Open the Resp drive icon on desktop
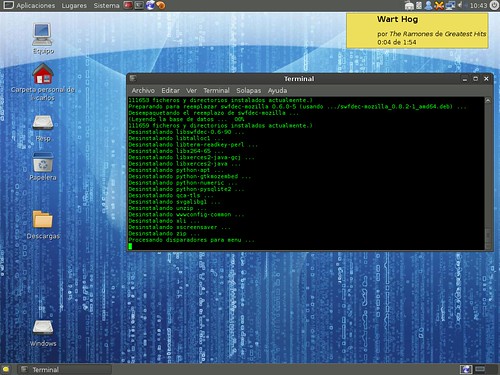The width and height of the screenshot is (500, 375). (x=43, y=123)
